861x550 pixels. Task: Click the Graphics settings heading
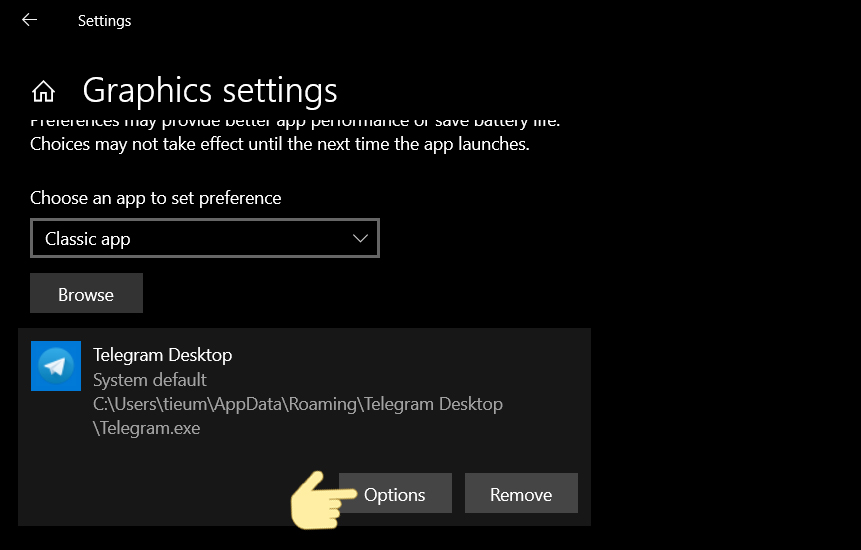(x=210, y=91)
